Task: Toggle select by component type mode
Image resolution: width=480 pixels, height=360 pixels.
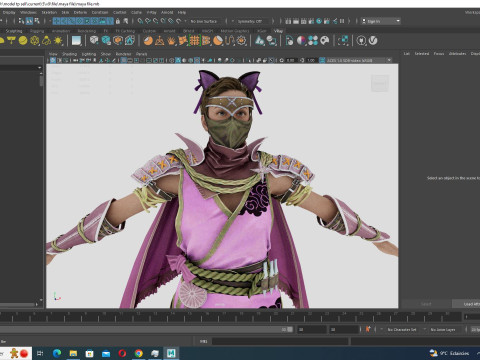Action: 37,21
